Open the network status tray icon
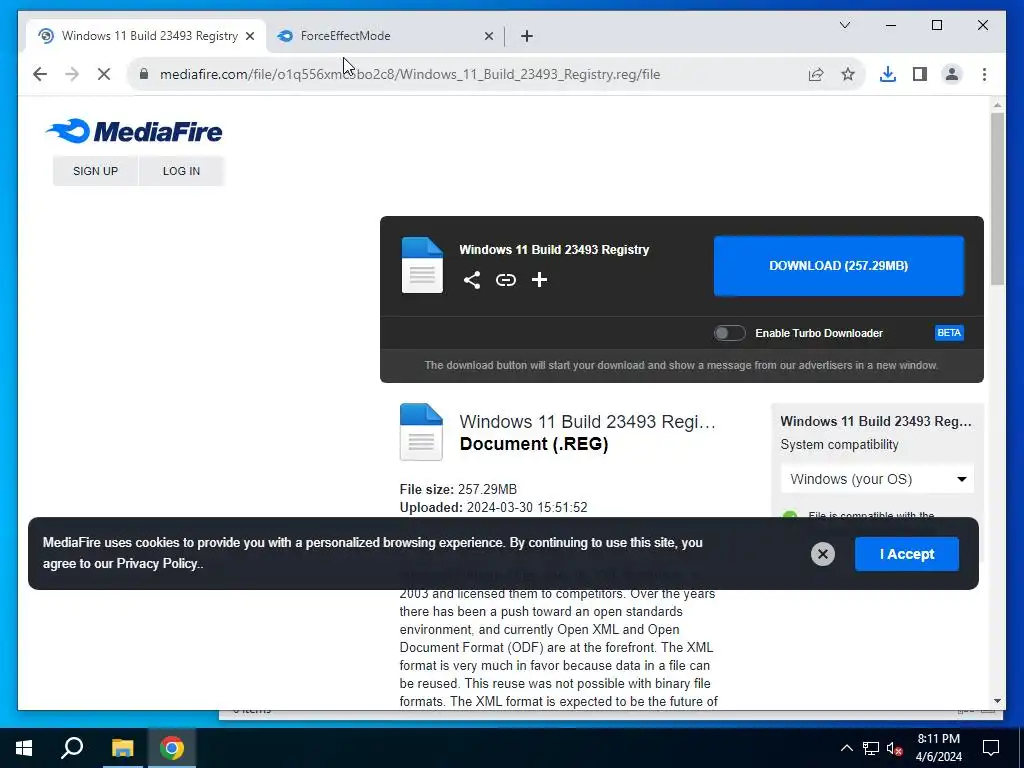The width and height of the screenshot is (1024, 768). click(x=871, y=748)
